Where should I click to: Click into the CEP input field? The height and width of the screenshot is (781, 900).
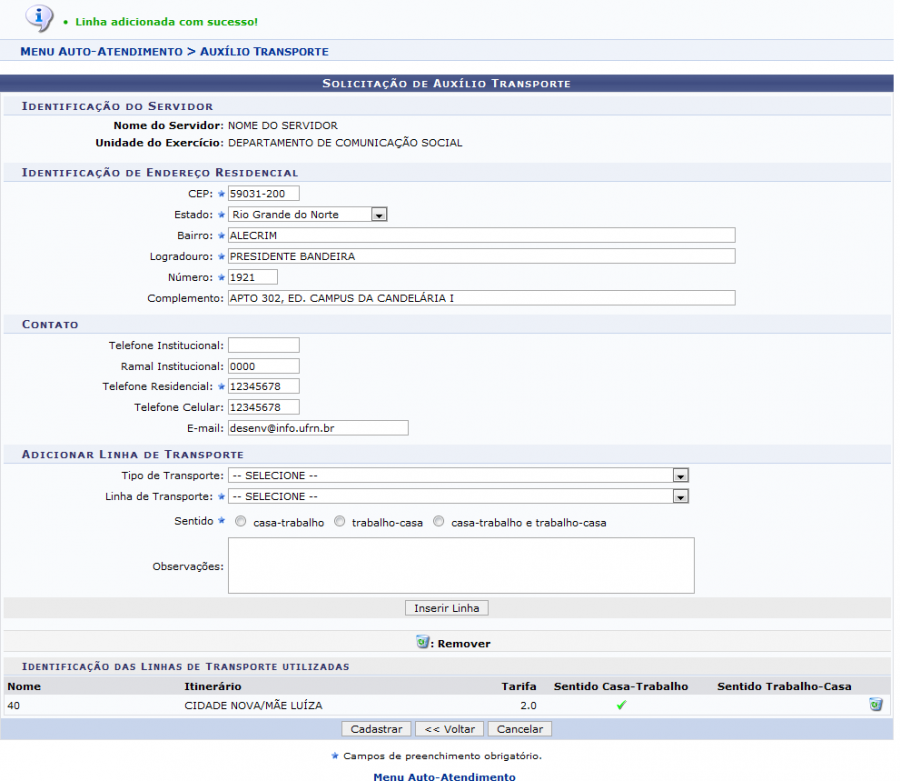pyautogui.click(x=263, y=193)
